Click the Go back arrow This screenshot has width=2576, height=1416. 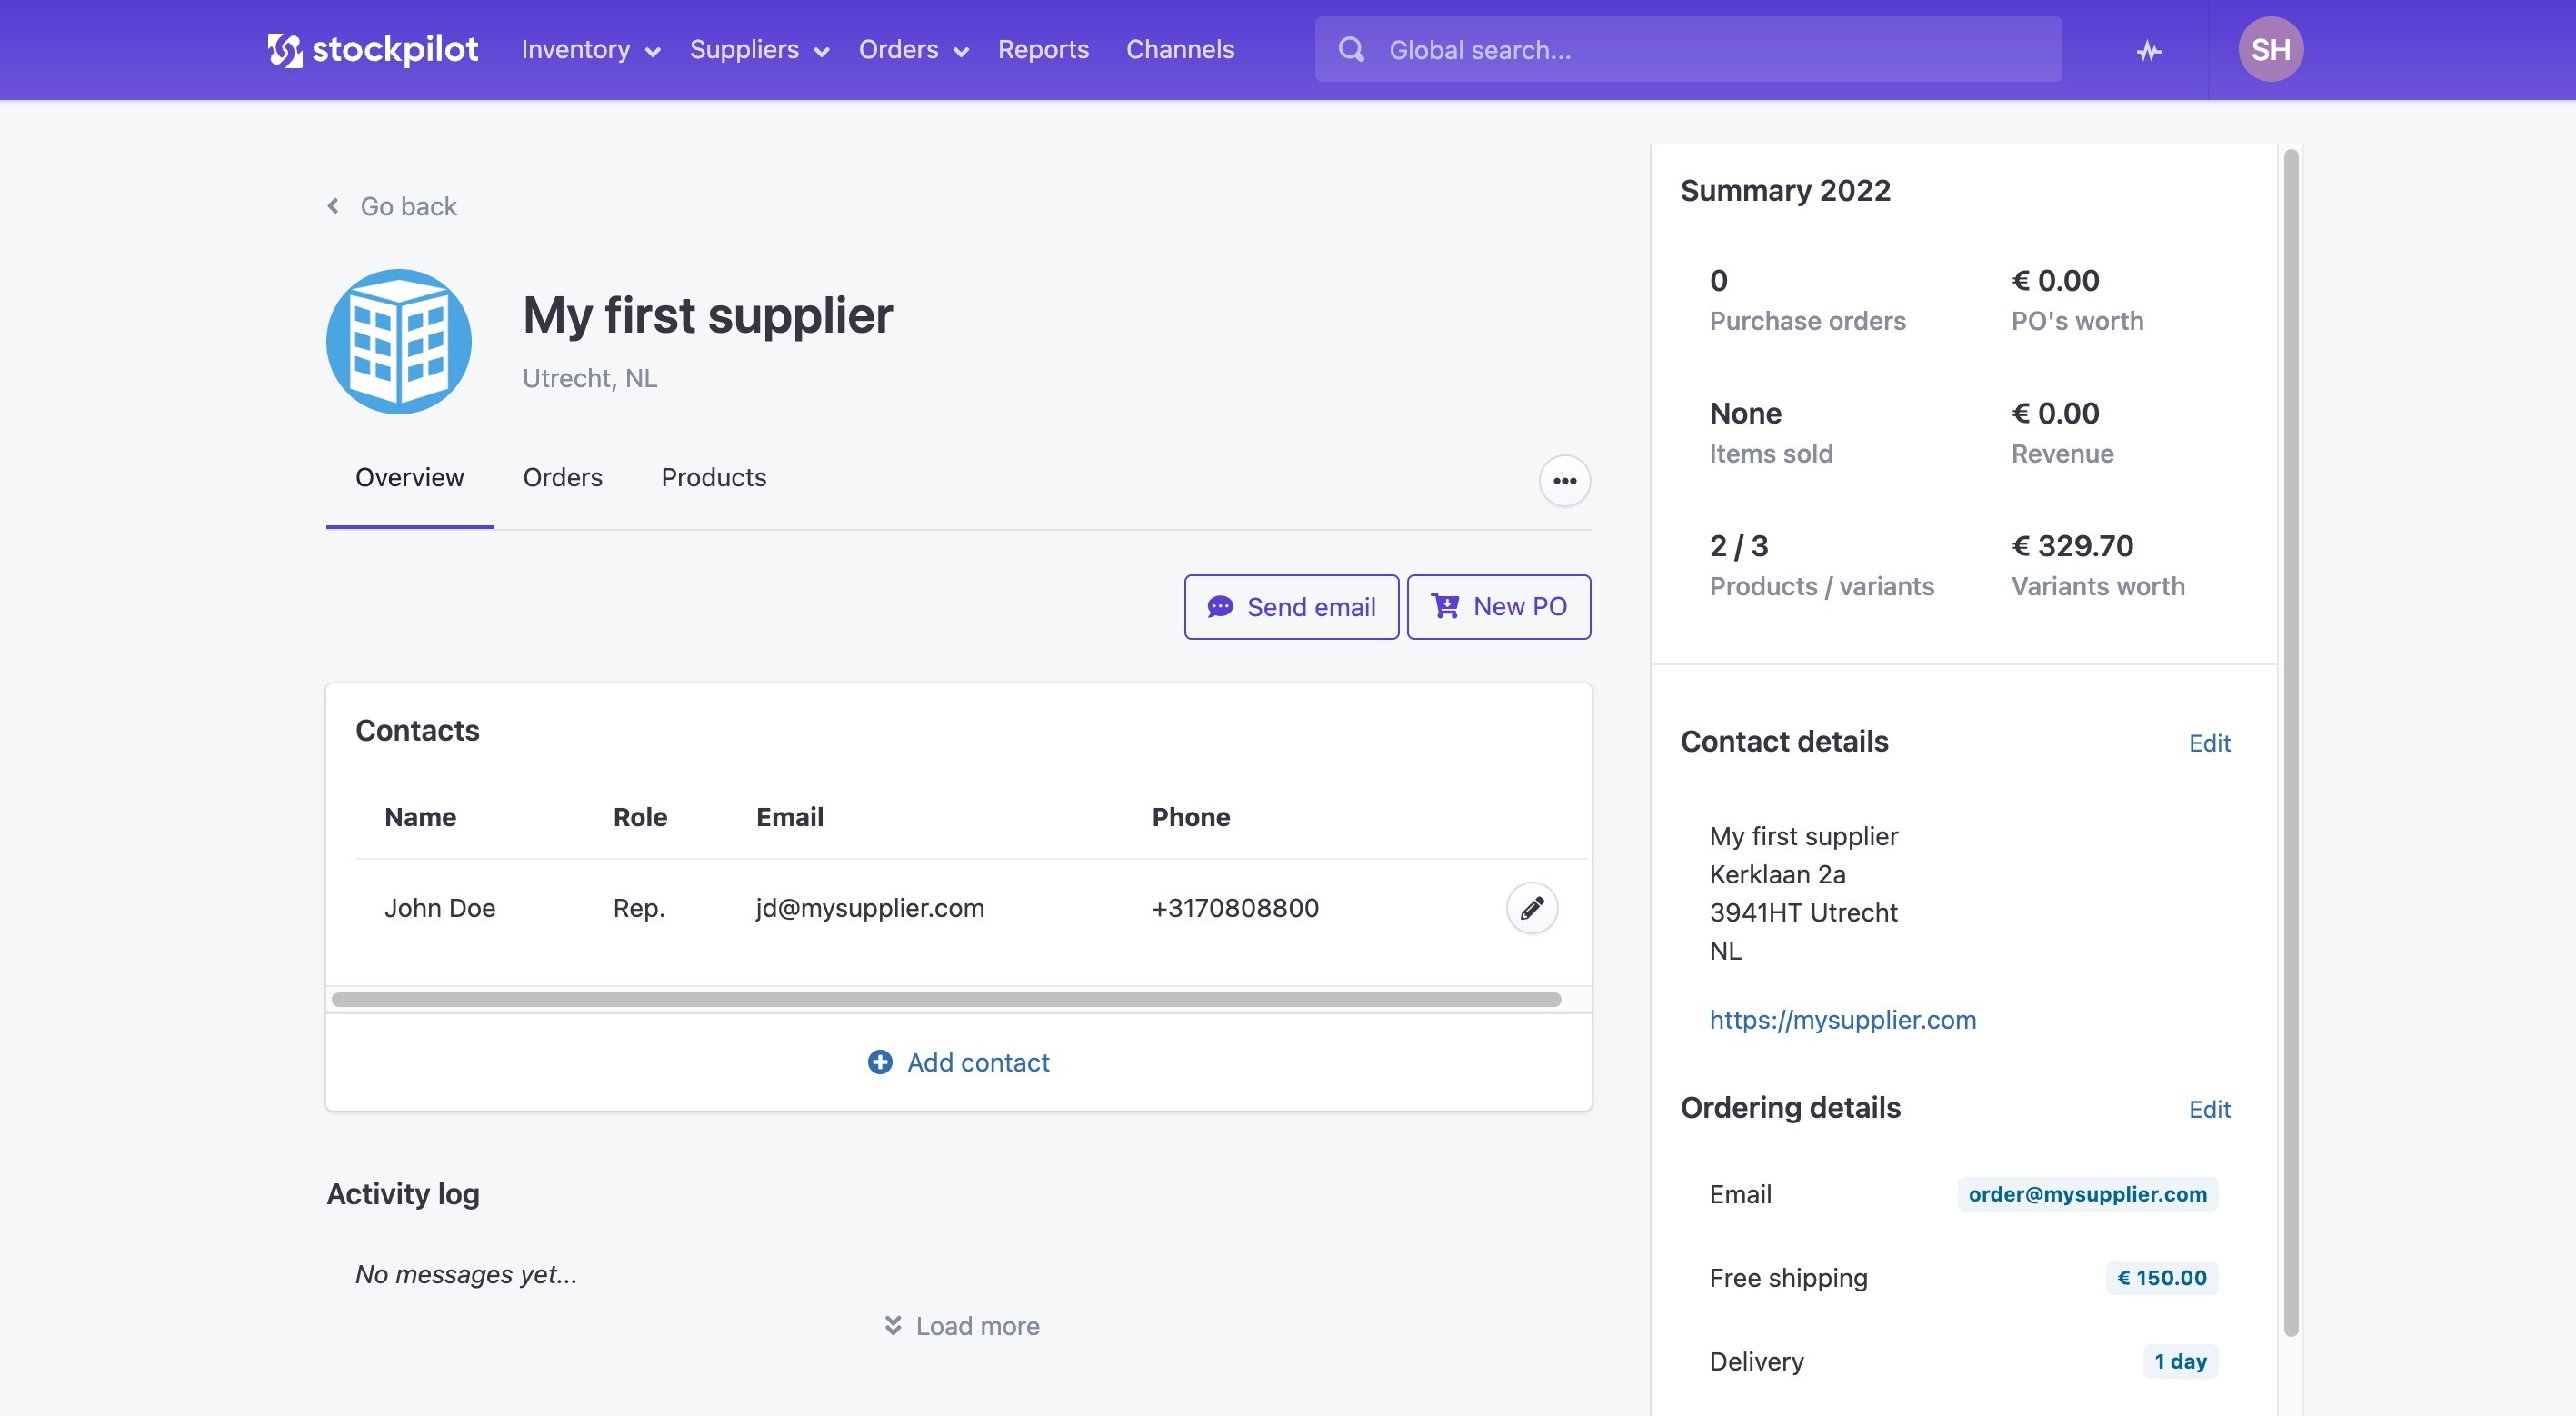point(333,206)
